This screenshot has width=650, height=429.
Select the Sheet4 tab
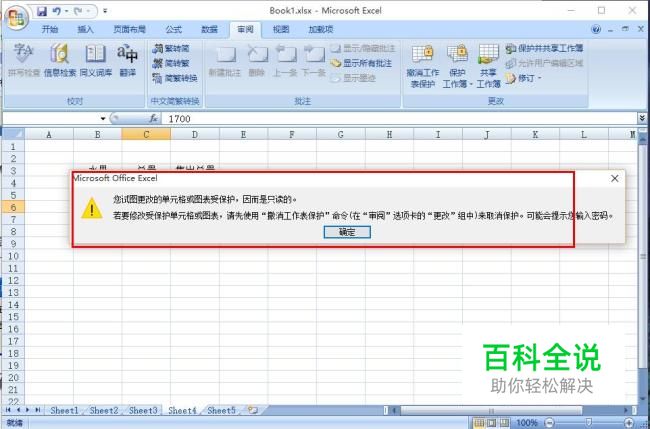click(x=182, y=410)
